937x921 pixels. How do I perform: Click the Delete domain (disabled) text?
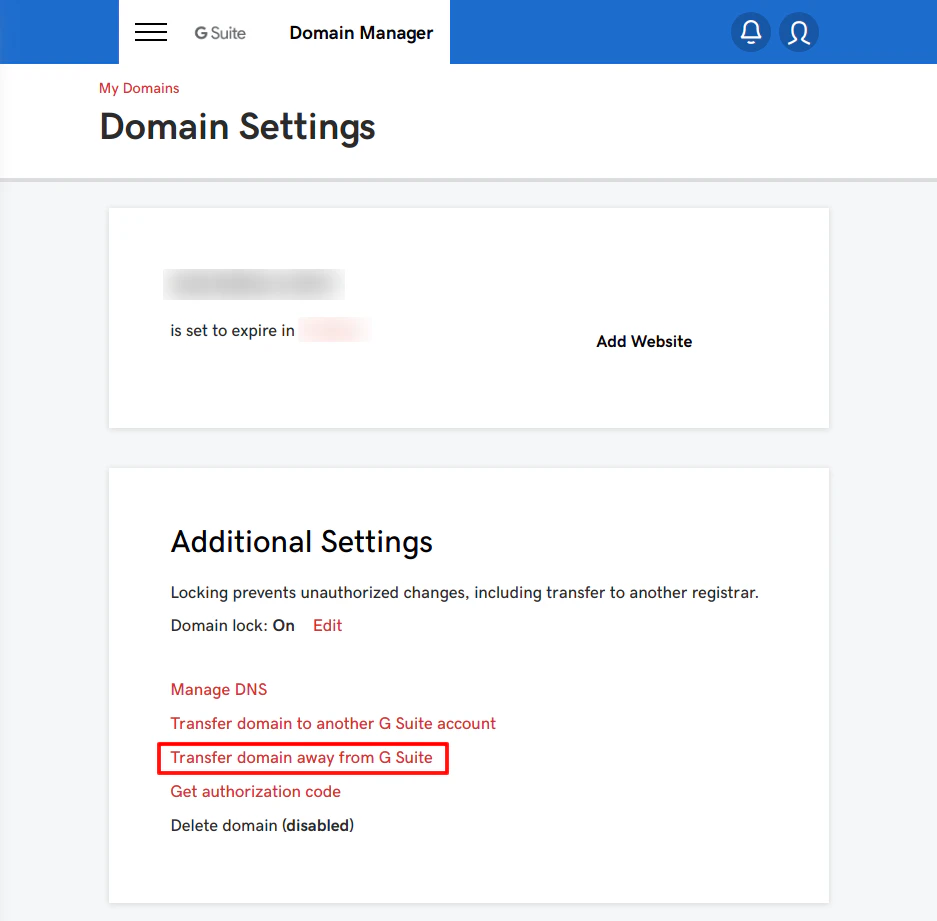262,826
